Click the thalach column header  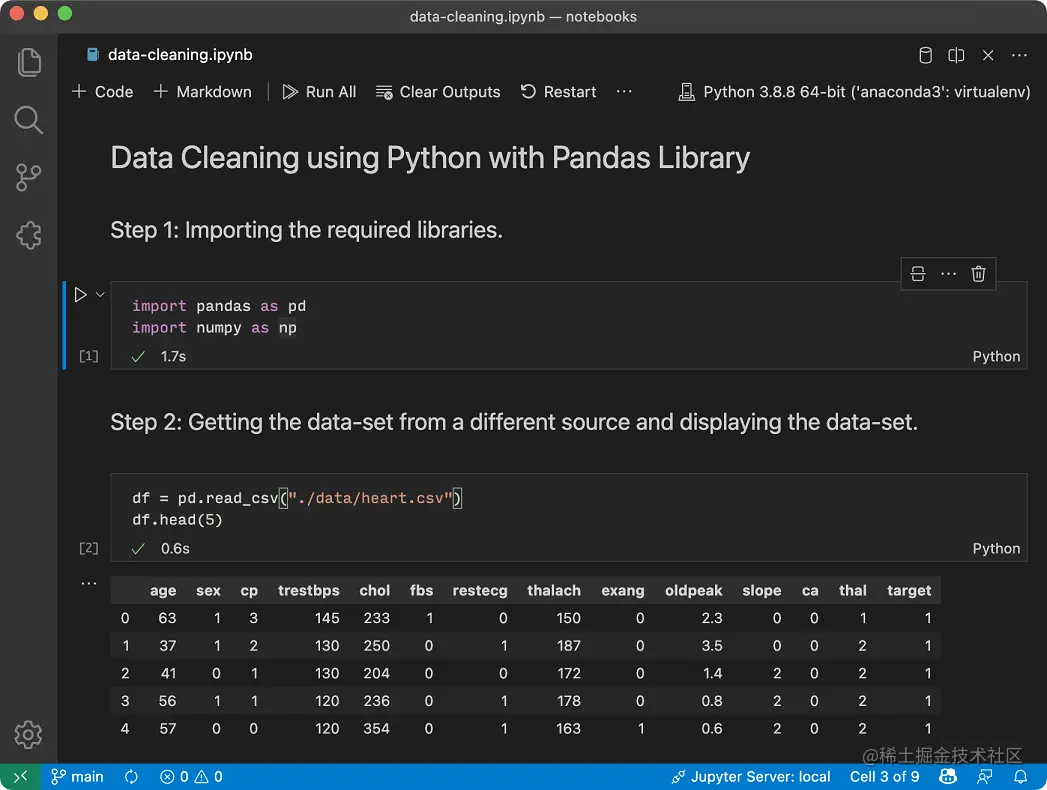[x=554, y=590]
